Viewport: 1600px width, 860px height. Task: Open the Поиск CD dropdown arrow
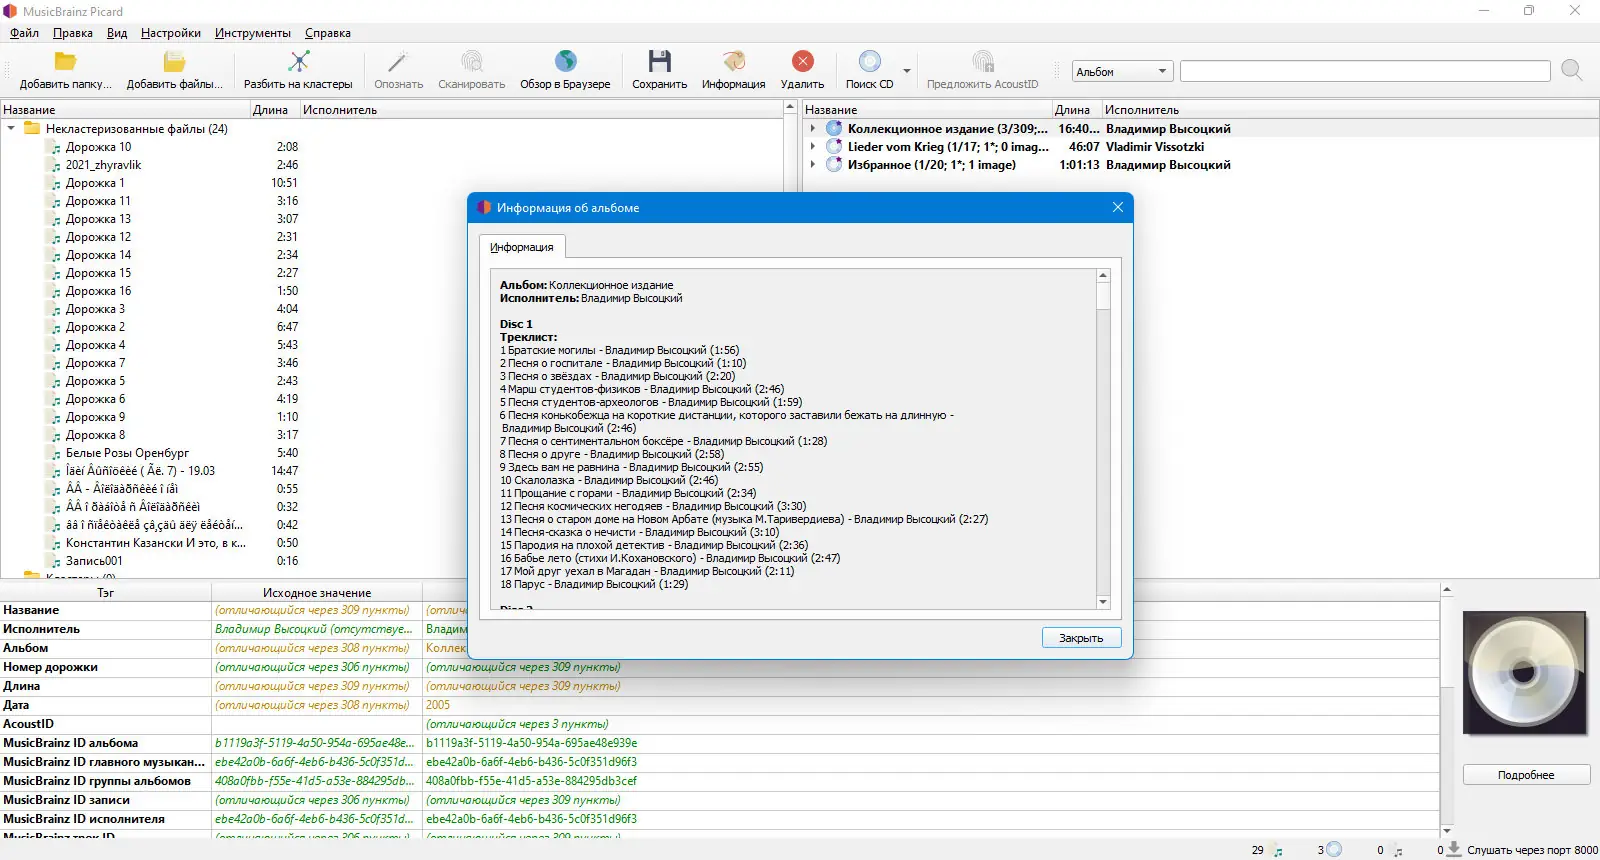pos(907,71)
